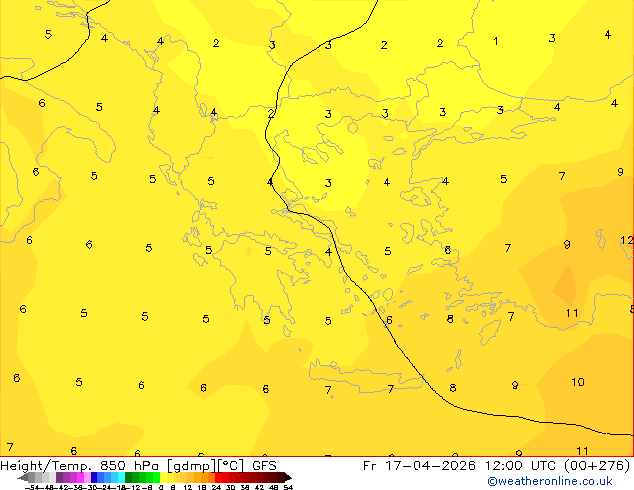Click the 'GFS' model label

coord(264,466)
